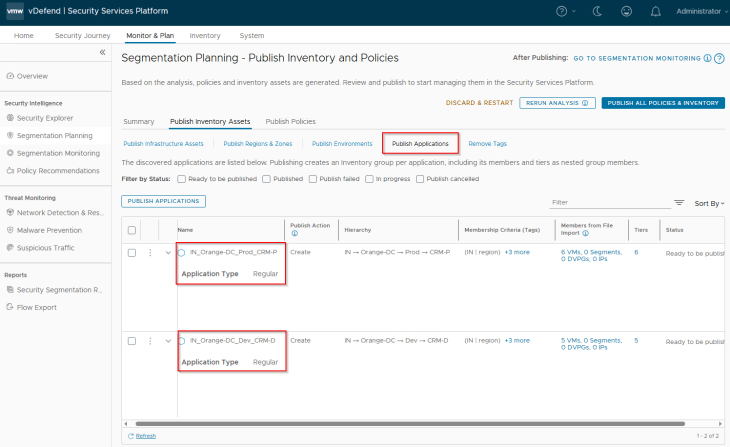Open row actions menu for IN_Orange-DC_Prod_CRM-P
Image resolution: width=730 pixels, height=447 pixels.
pyautogui.click(x=150, y=252)
